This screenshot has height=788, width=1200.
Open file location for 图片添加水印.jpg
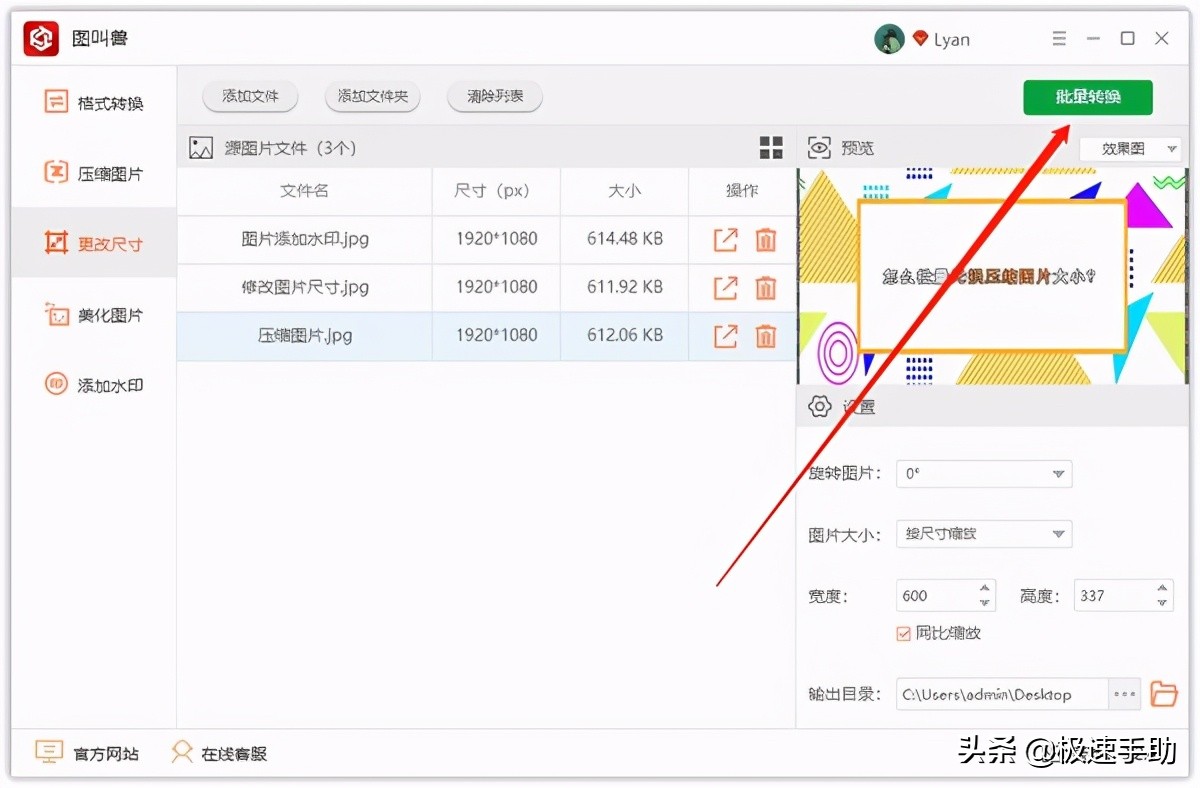pyautogui.click(x=725, y=240)
